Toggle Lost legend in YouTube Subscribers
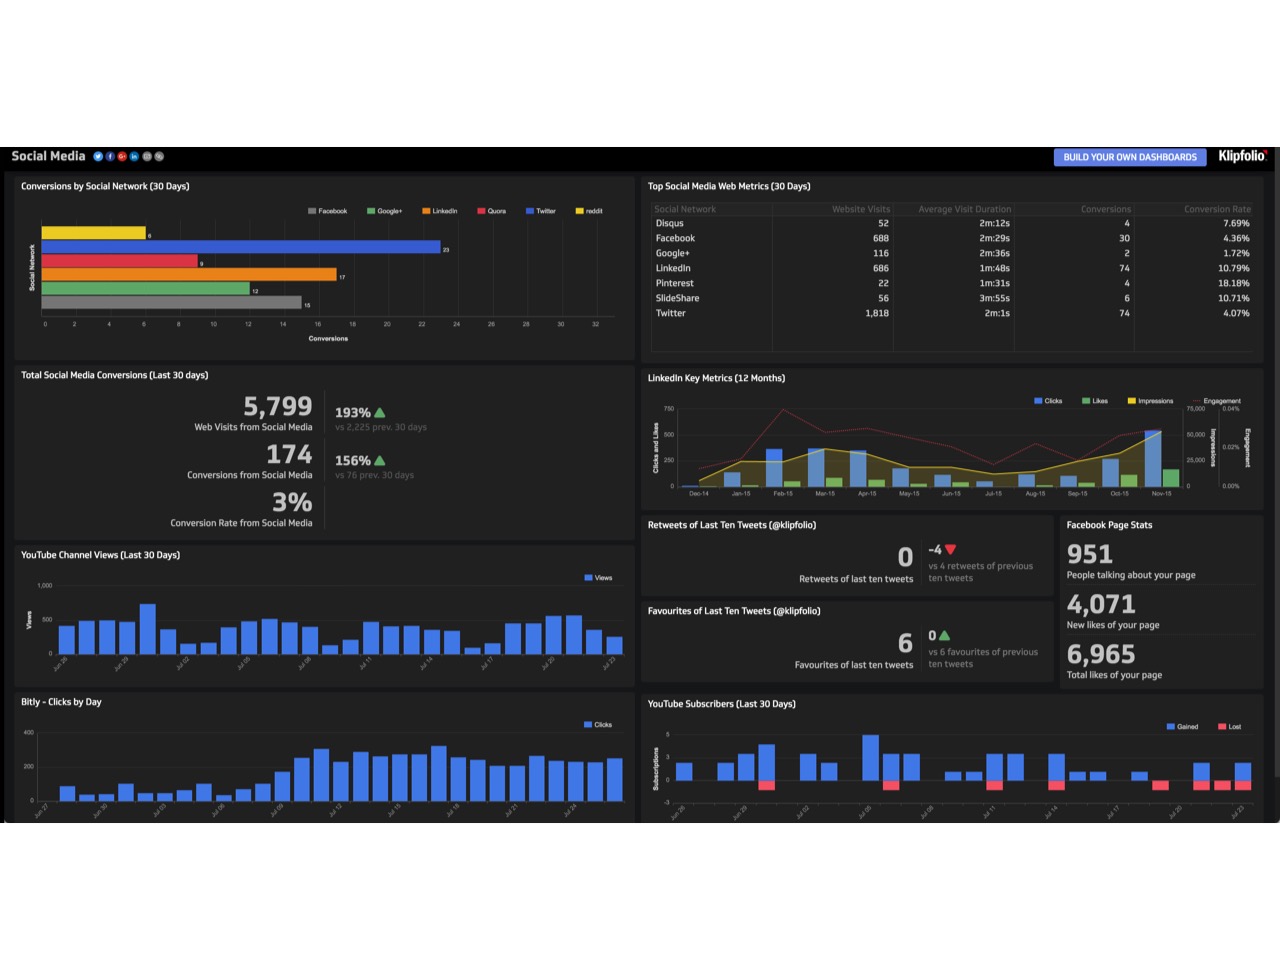The height and width of the screenshot is (960, 1280). [1229, 727]
